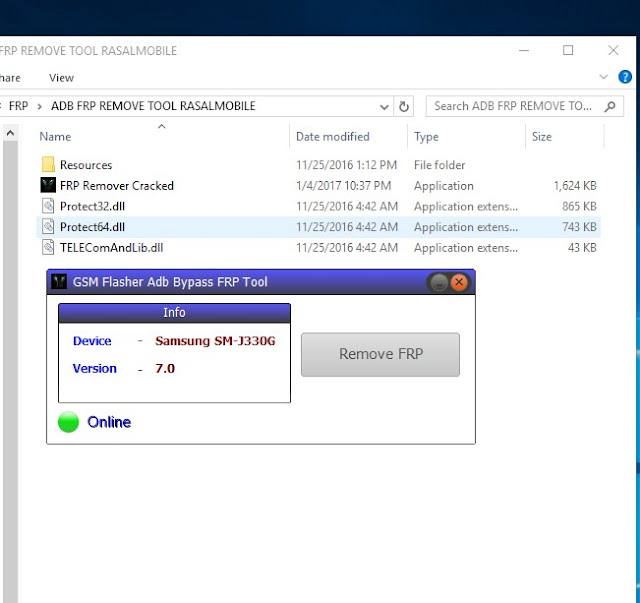The image size is (640, 603).
Task: Launch FRP Remover Cracked application icon
Action: (48, 185)
